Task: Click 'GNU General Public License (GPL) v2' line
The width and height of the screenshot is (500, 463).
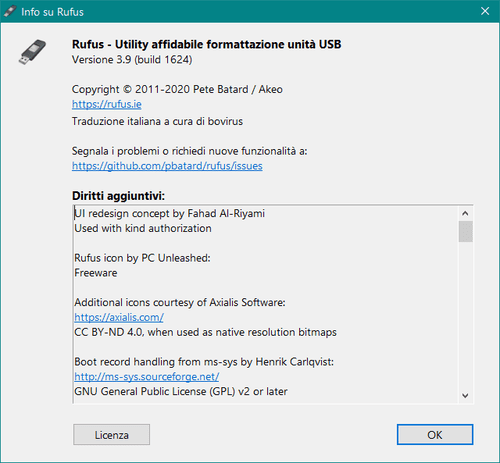Action: pyautogui.click(x=181, y=392)
